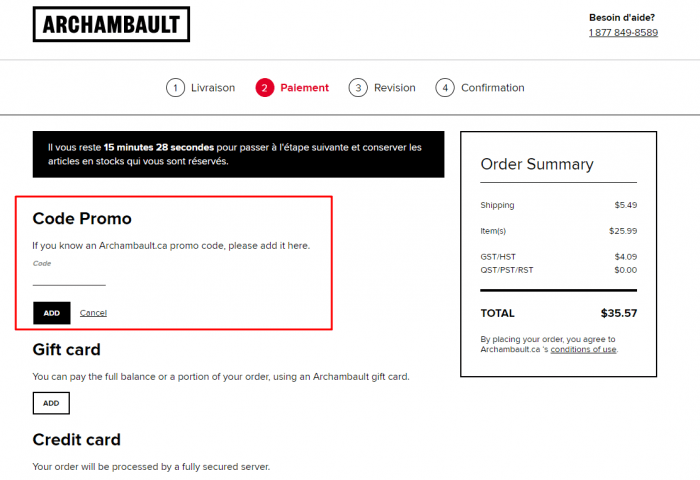This screenshot has width=700, height=480.
Task: Click the 1 877 849-8589 phone link
Action: pyautogui.click(x=623, y=33)
